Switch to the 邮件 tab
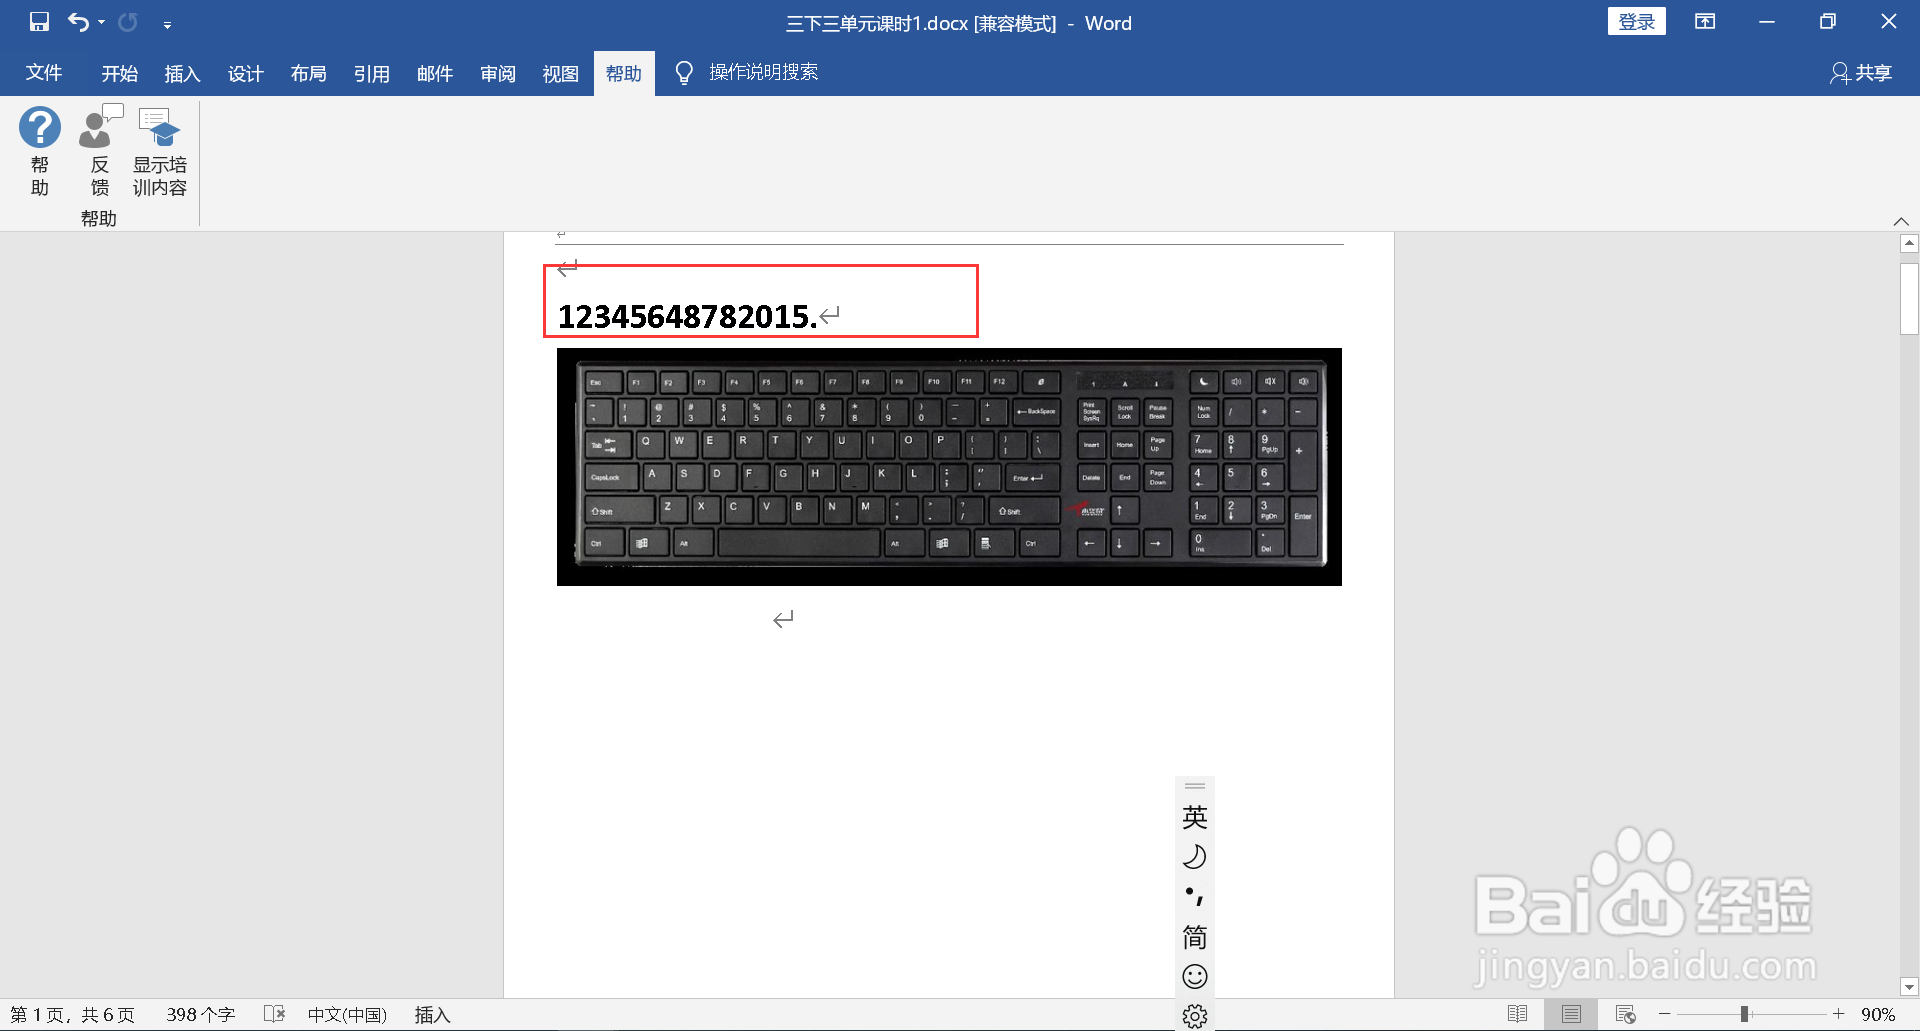 tap(435, 73)
